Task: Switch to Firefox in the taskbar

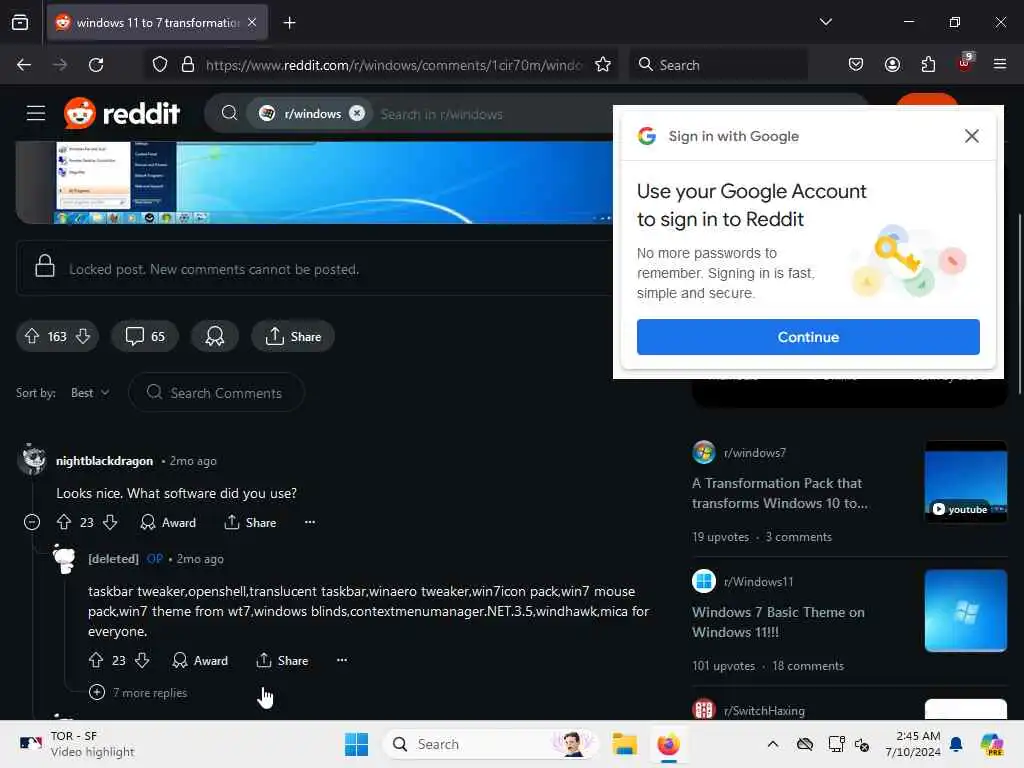Action: pyautogui.click(x=668, y=744)
